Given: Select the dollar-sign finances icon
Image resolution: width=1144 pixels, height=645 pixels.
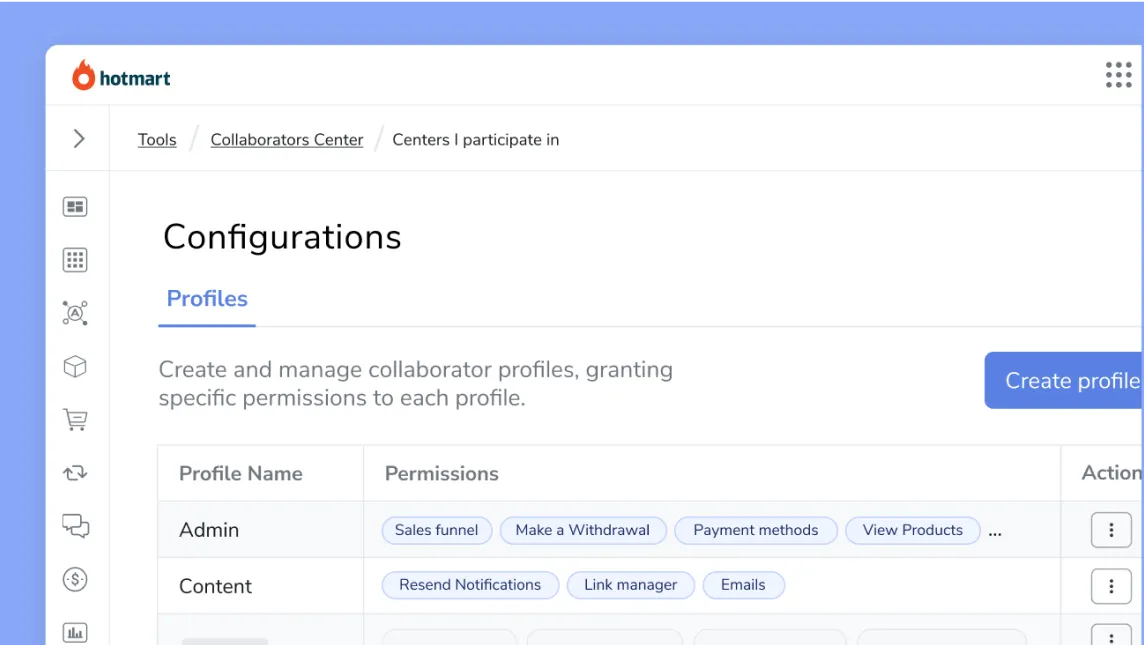Looking at the screenshot, I should (75, 580).
